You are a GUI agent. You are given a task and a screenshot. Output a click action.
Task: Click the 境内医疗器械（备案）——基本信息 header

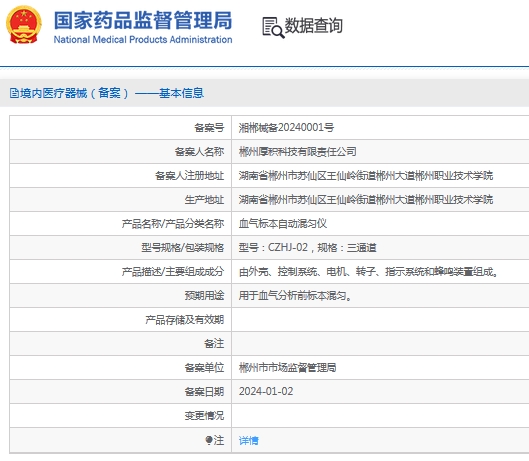(107, 93)
